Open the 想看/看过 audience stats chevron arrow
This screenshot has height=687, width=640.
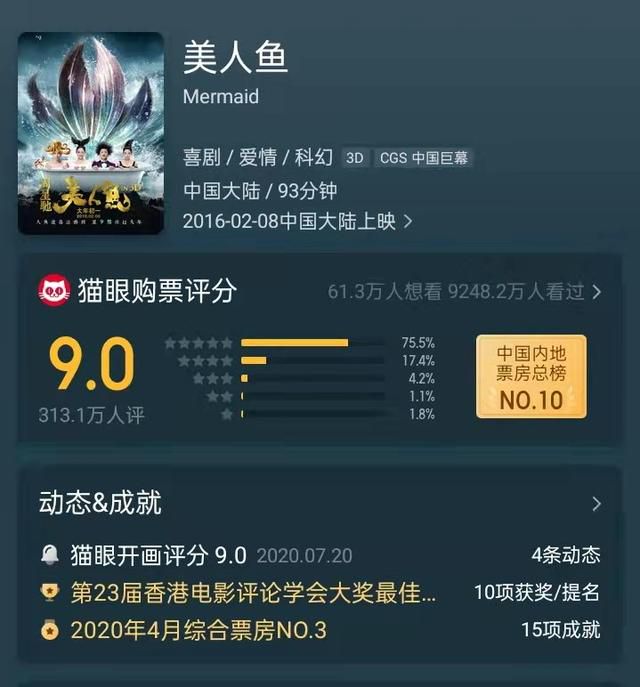click(596, 292)
